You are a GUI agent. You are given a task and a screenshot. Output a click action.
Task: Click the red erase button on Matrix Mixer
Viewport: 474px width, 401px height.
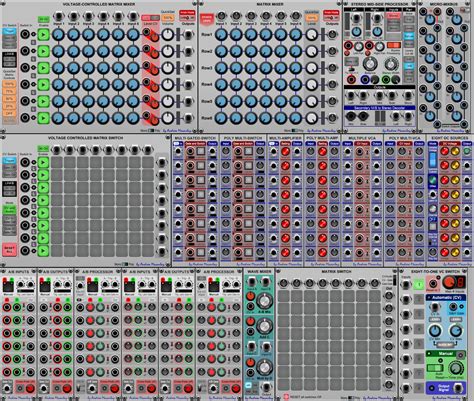coord(207,19)
